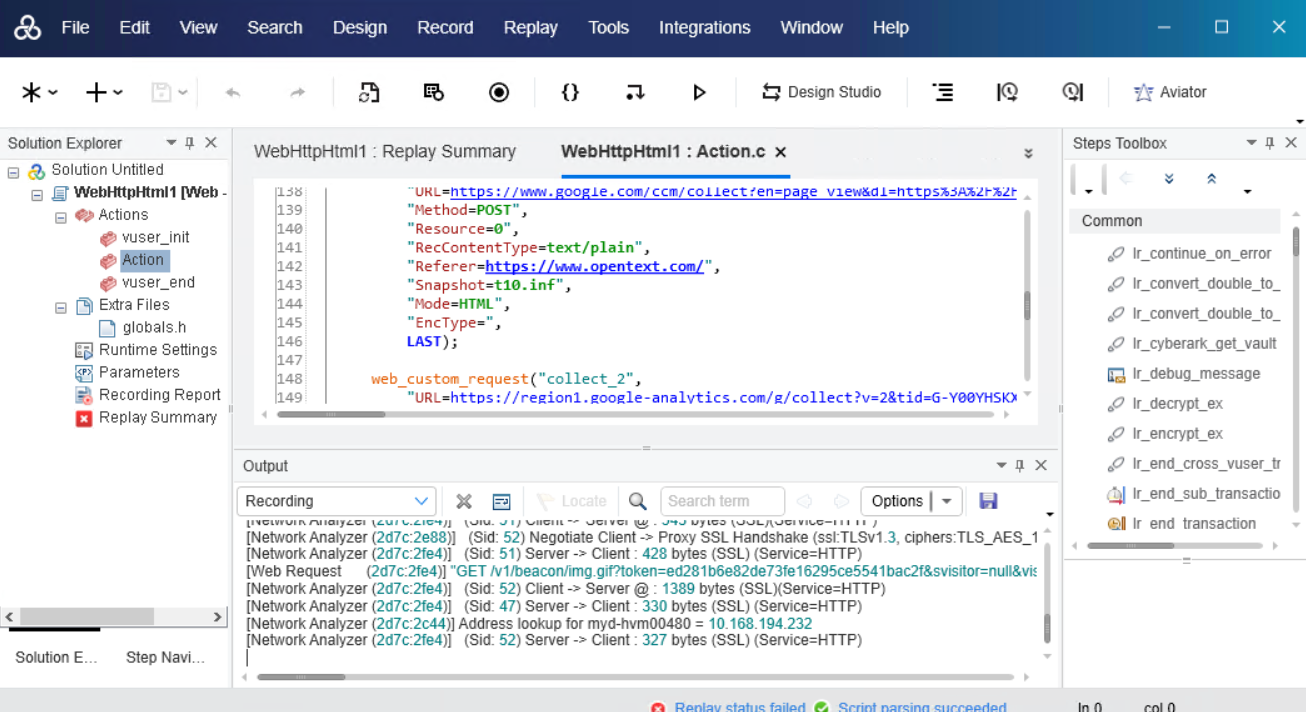The image size is (1306, 712).
Task: Open the Replay menu
Action: click(x=530, y=28)
